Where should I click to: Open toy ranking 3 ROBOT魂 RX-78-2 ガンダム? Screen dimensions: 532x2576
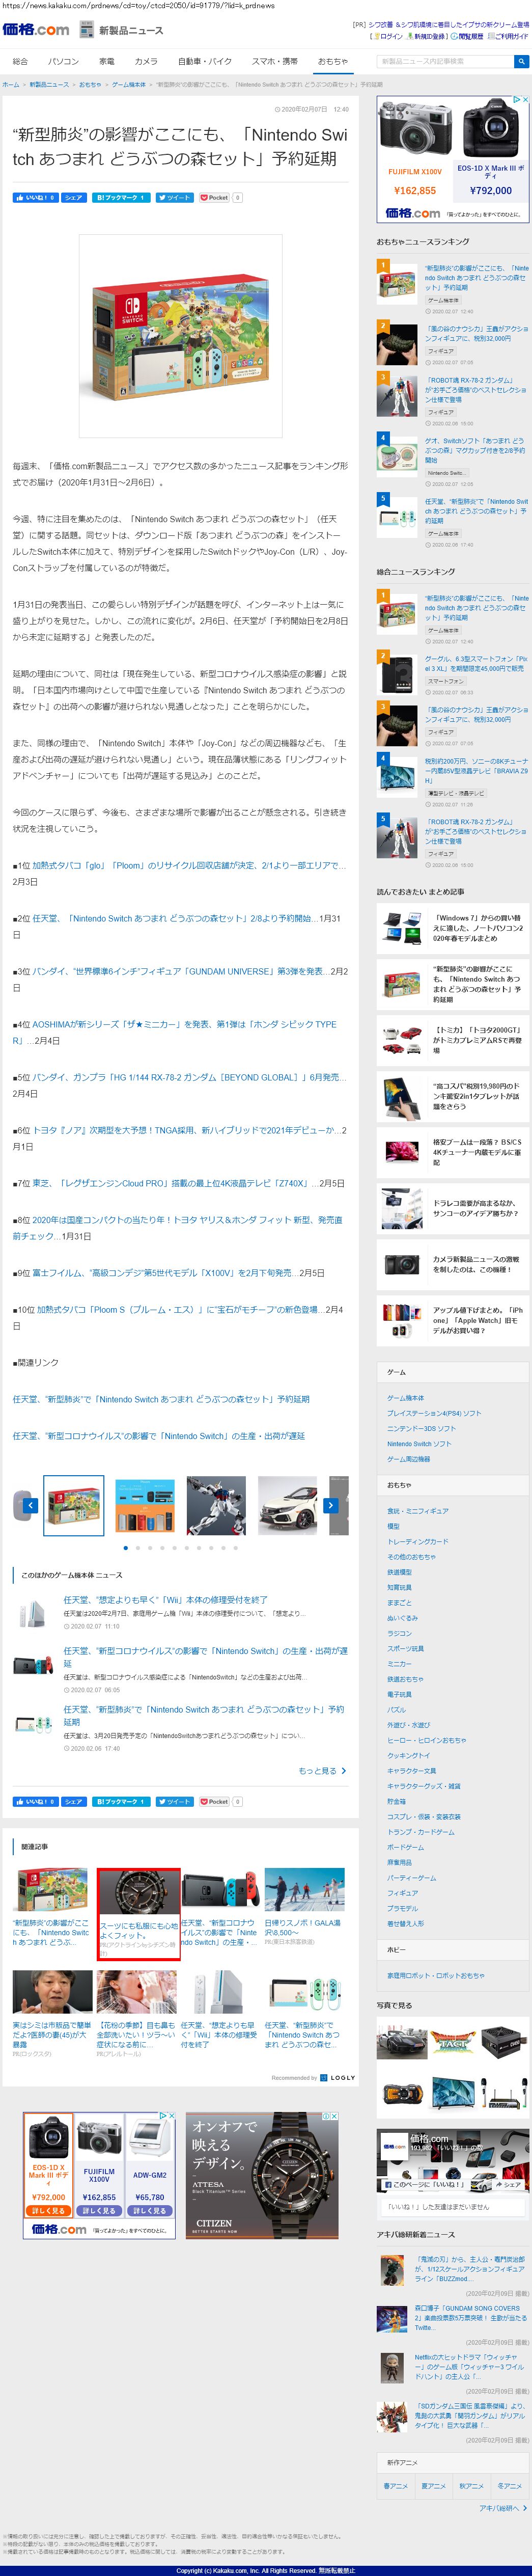click(x=476, y=389)
